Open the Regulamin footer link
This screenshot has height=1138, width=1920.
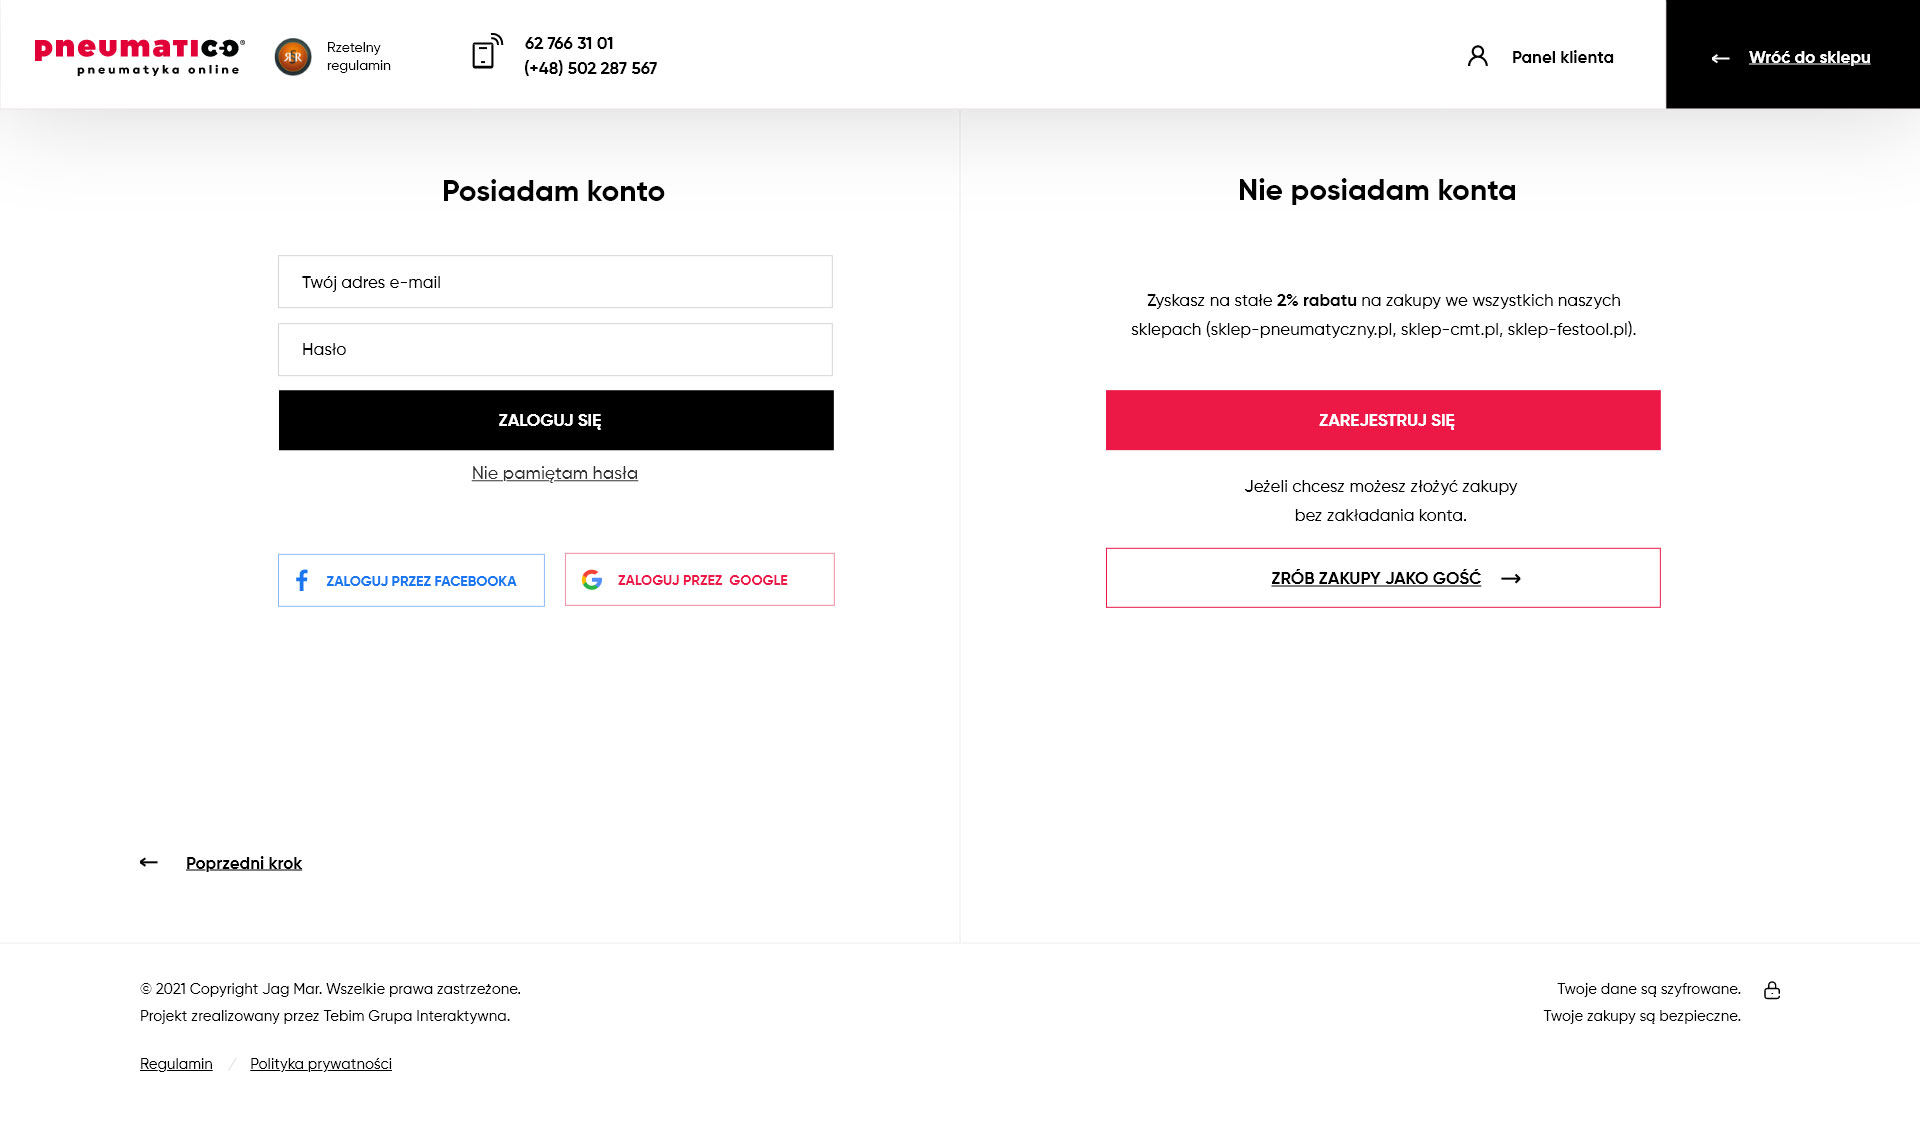coord(176,1064)
